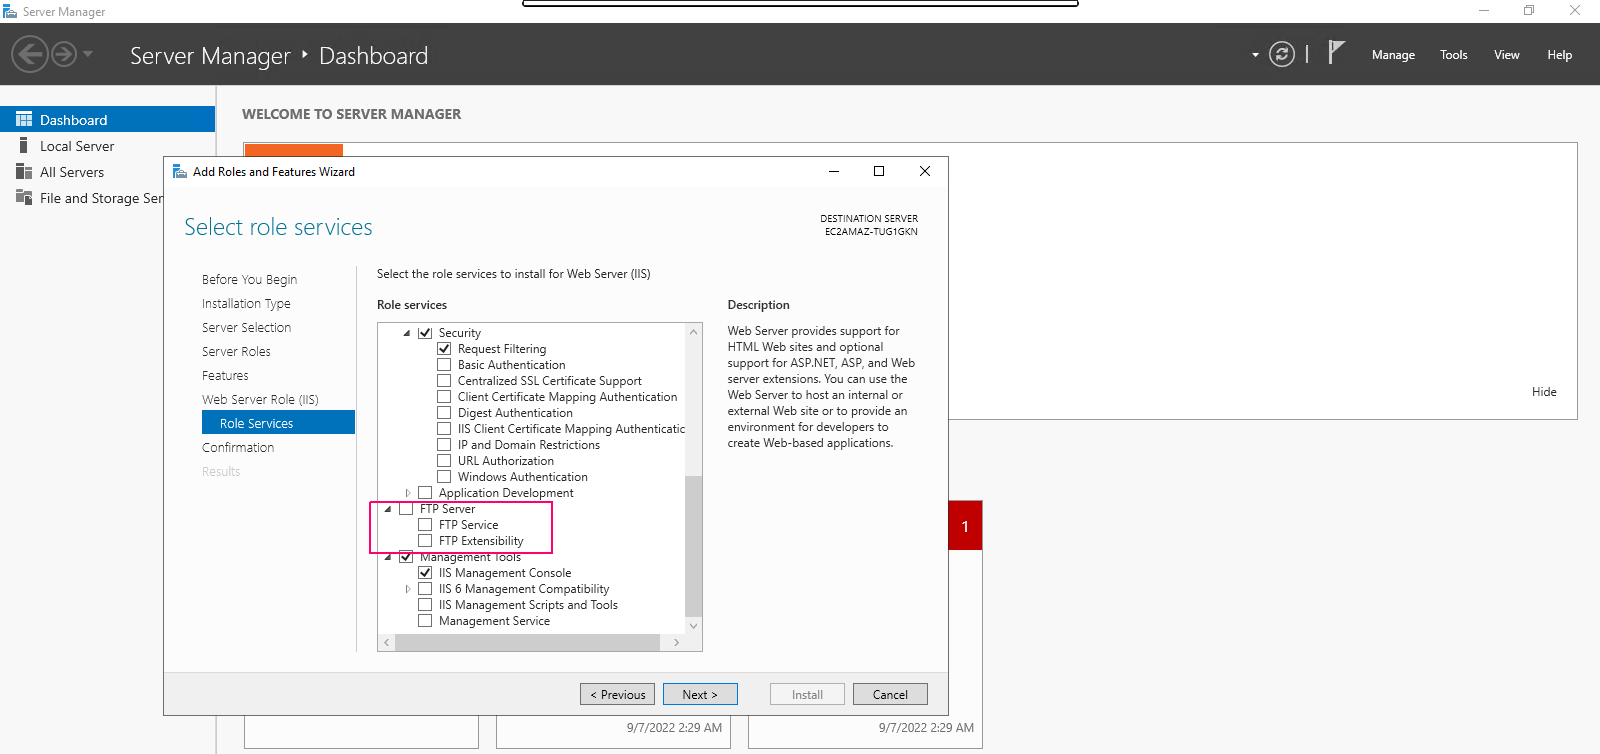1600x754 pixels.
Task: Open the small dropdown arrow beside the refresh icon
Action: coord(1255,55)
